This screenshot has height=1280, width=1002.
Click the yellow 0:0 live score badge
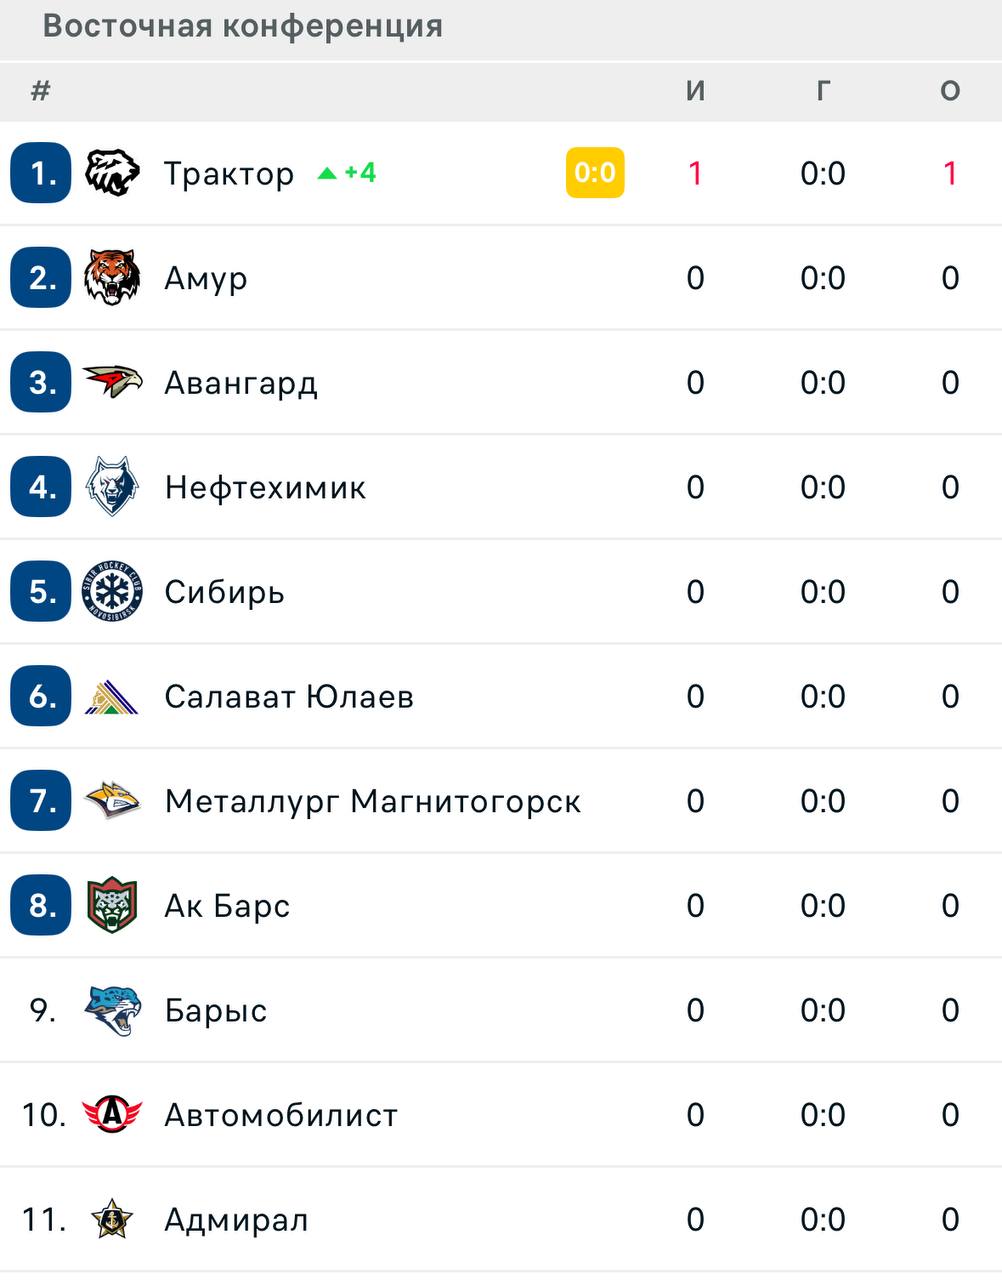pyautogui.click(x=595, y=173)
